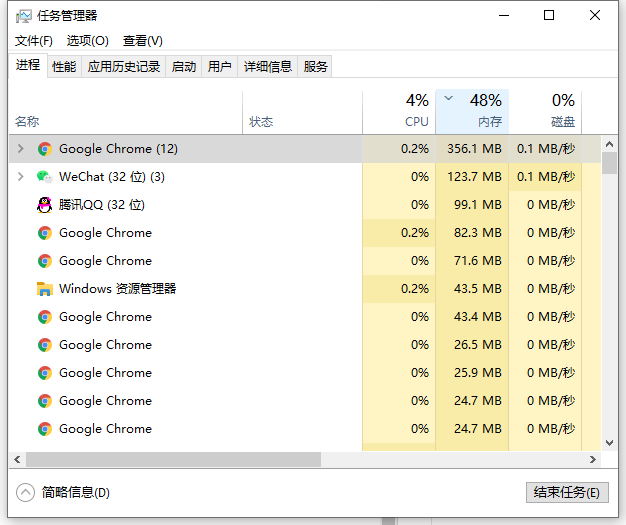Switch to the 应用历史记录 tab
The height and width of the screenshot is (525, 626).
click(x=124, y=67)
